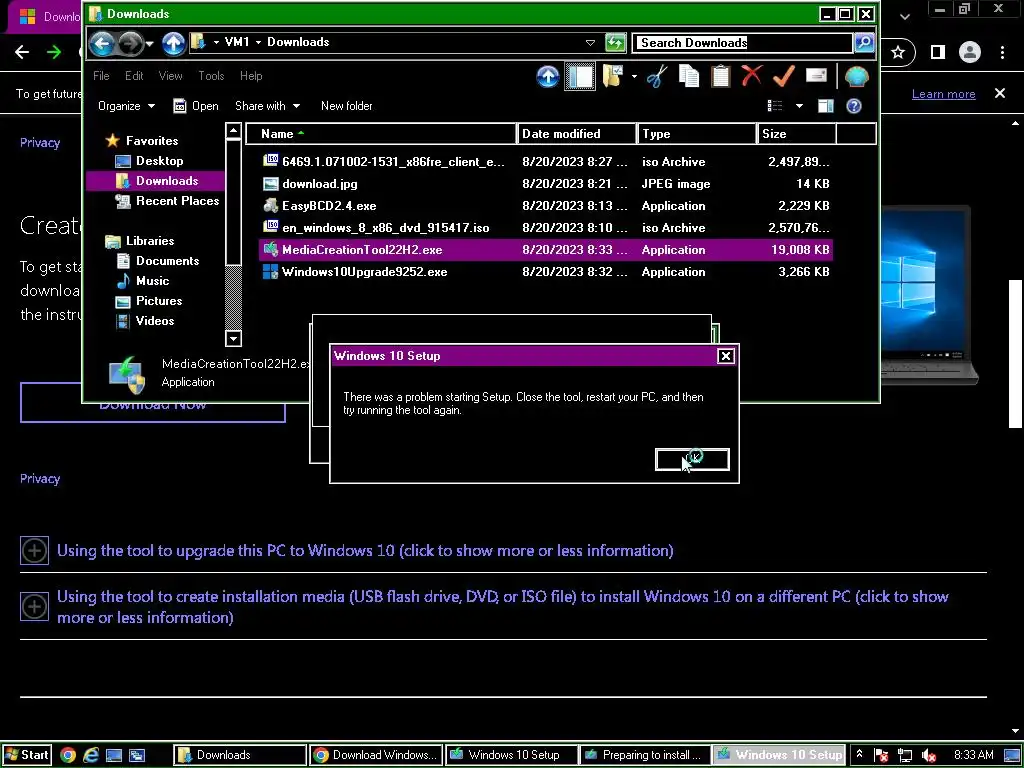This screenshot has width=1024, height=768.
Task: Click the green Refresh button in address bar
Action: [x=615, y=43]
